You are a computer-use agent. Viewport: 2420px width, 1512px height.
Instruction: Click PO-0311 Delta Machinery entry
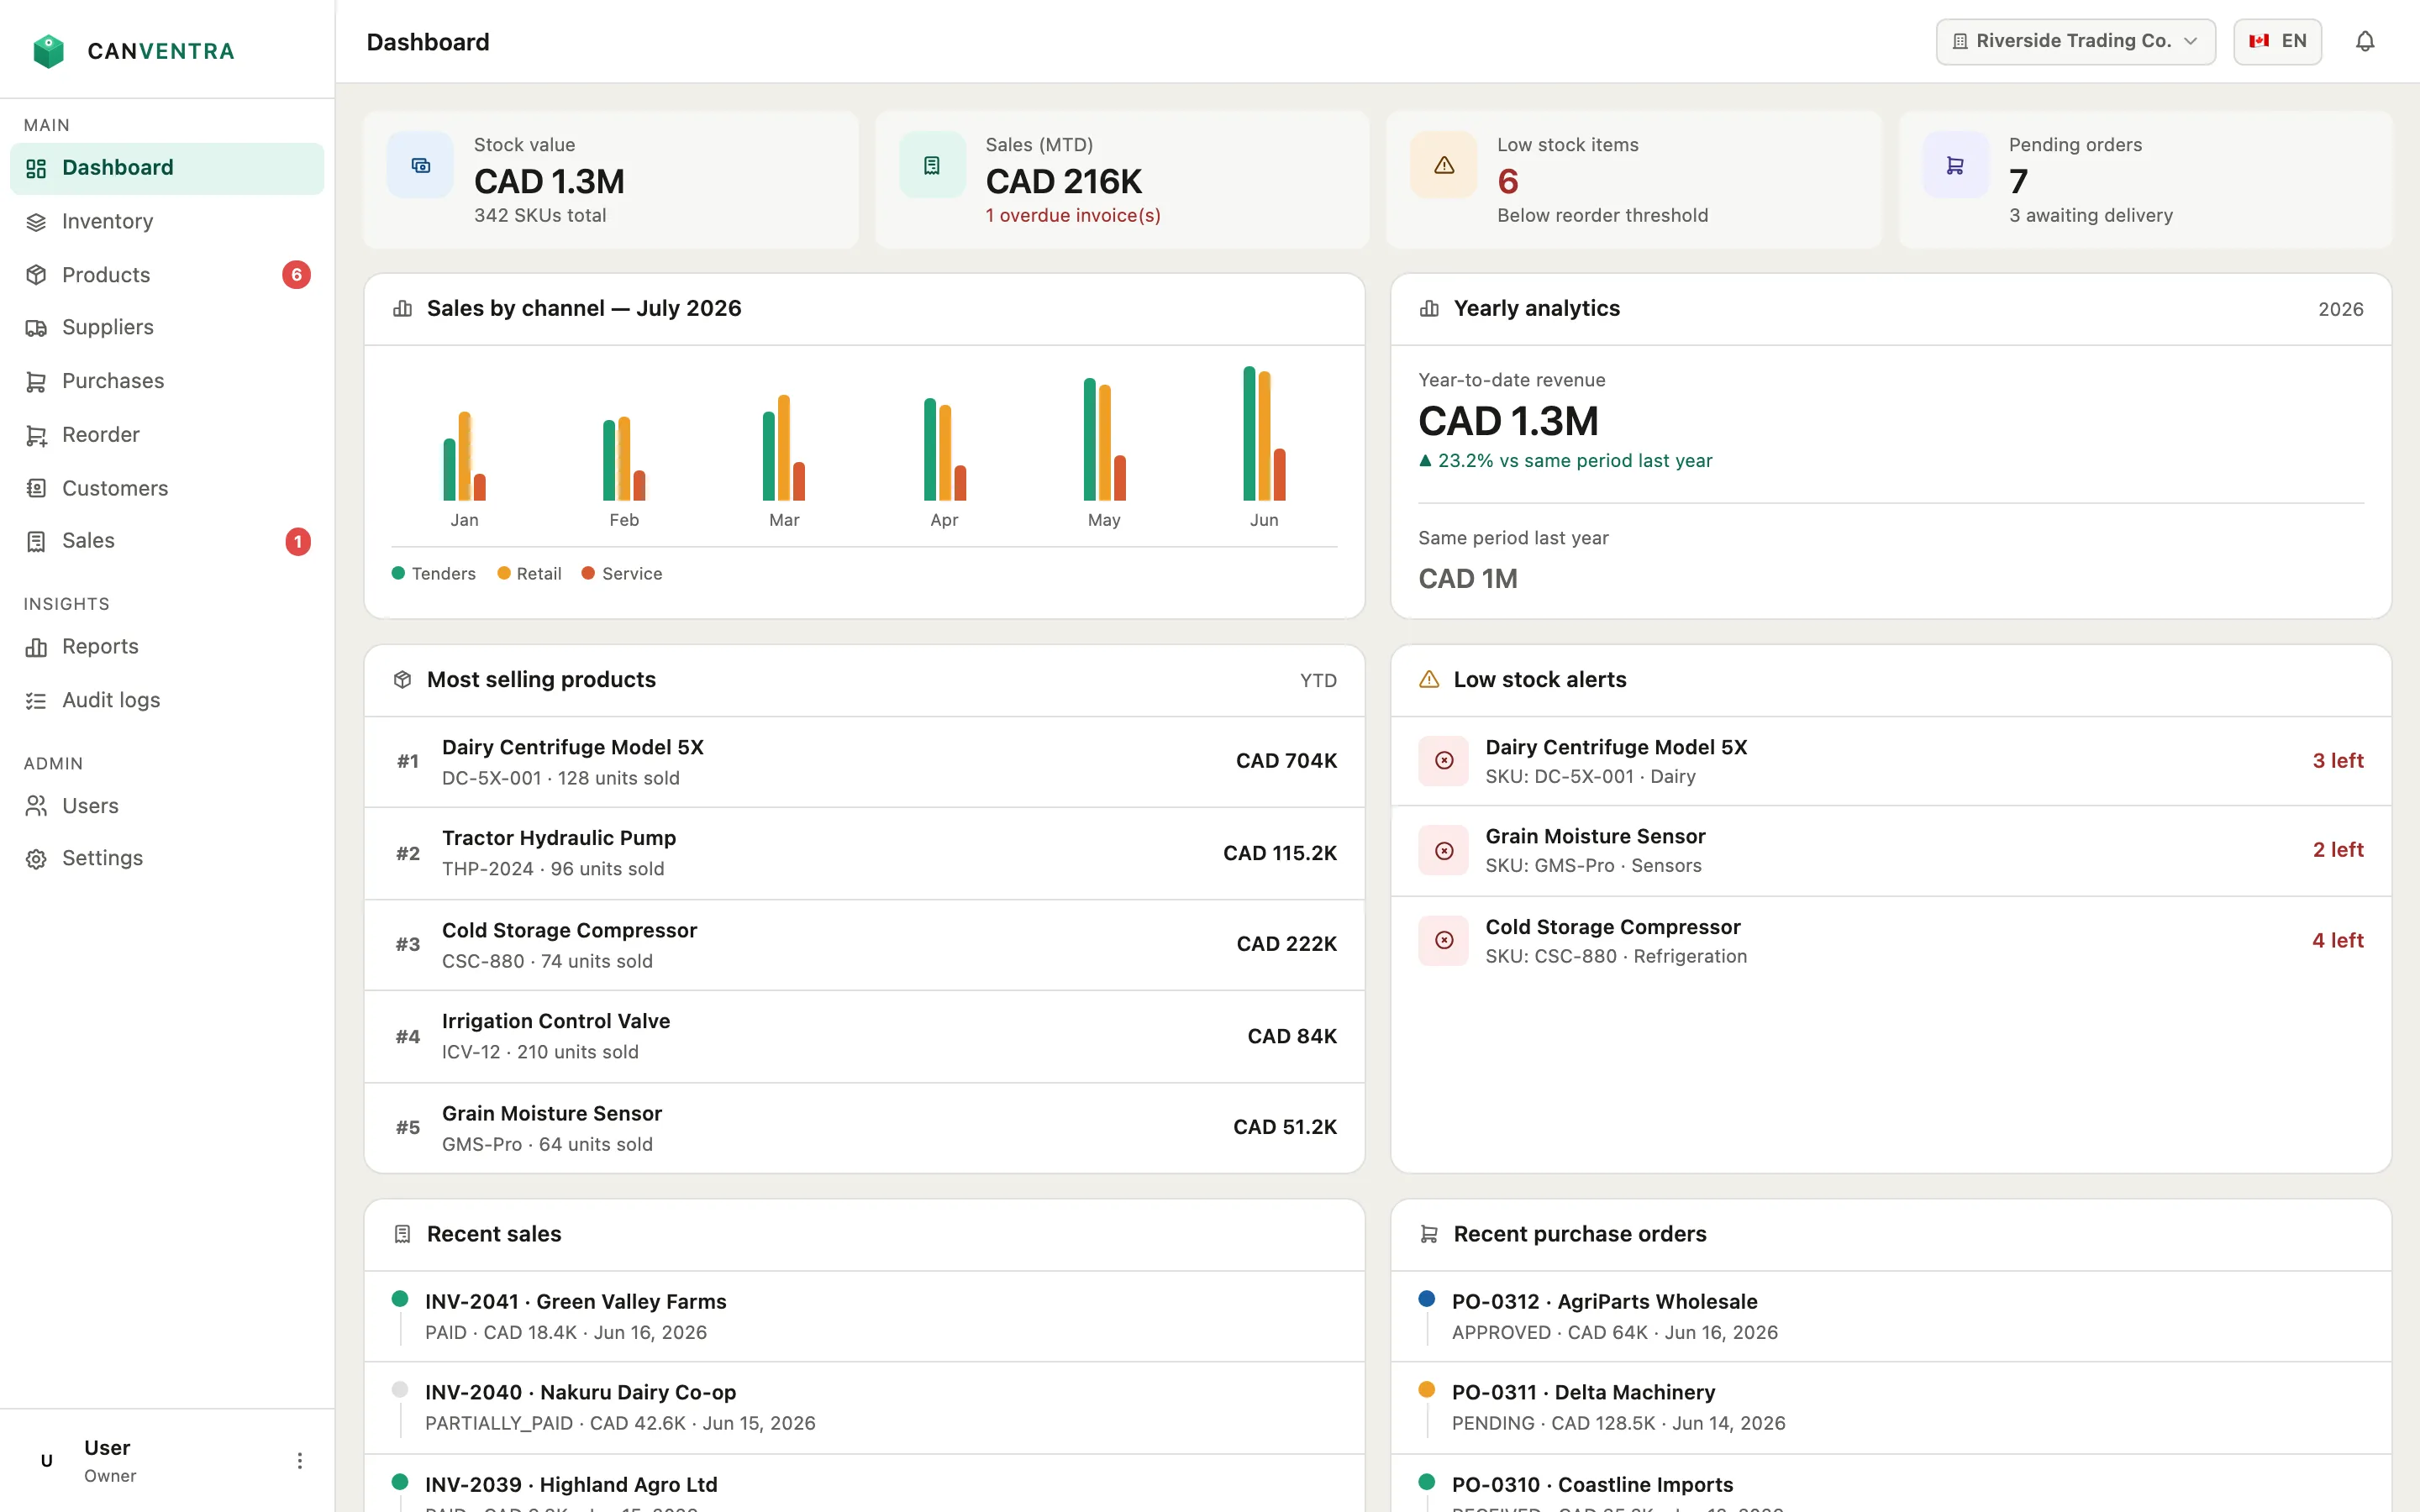pos(1891,1408)
